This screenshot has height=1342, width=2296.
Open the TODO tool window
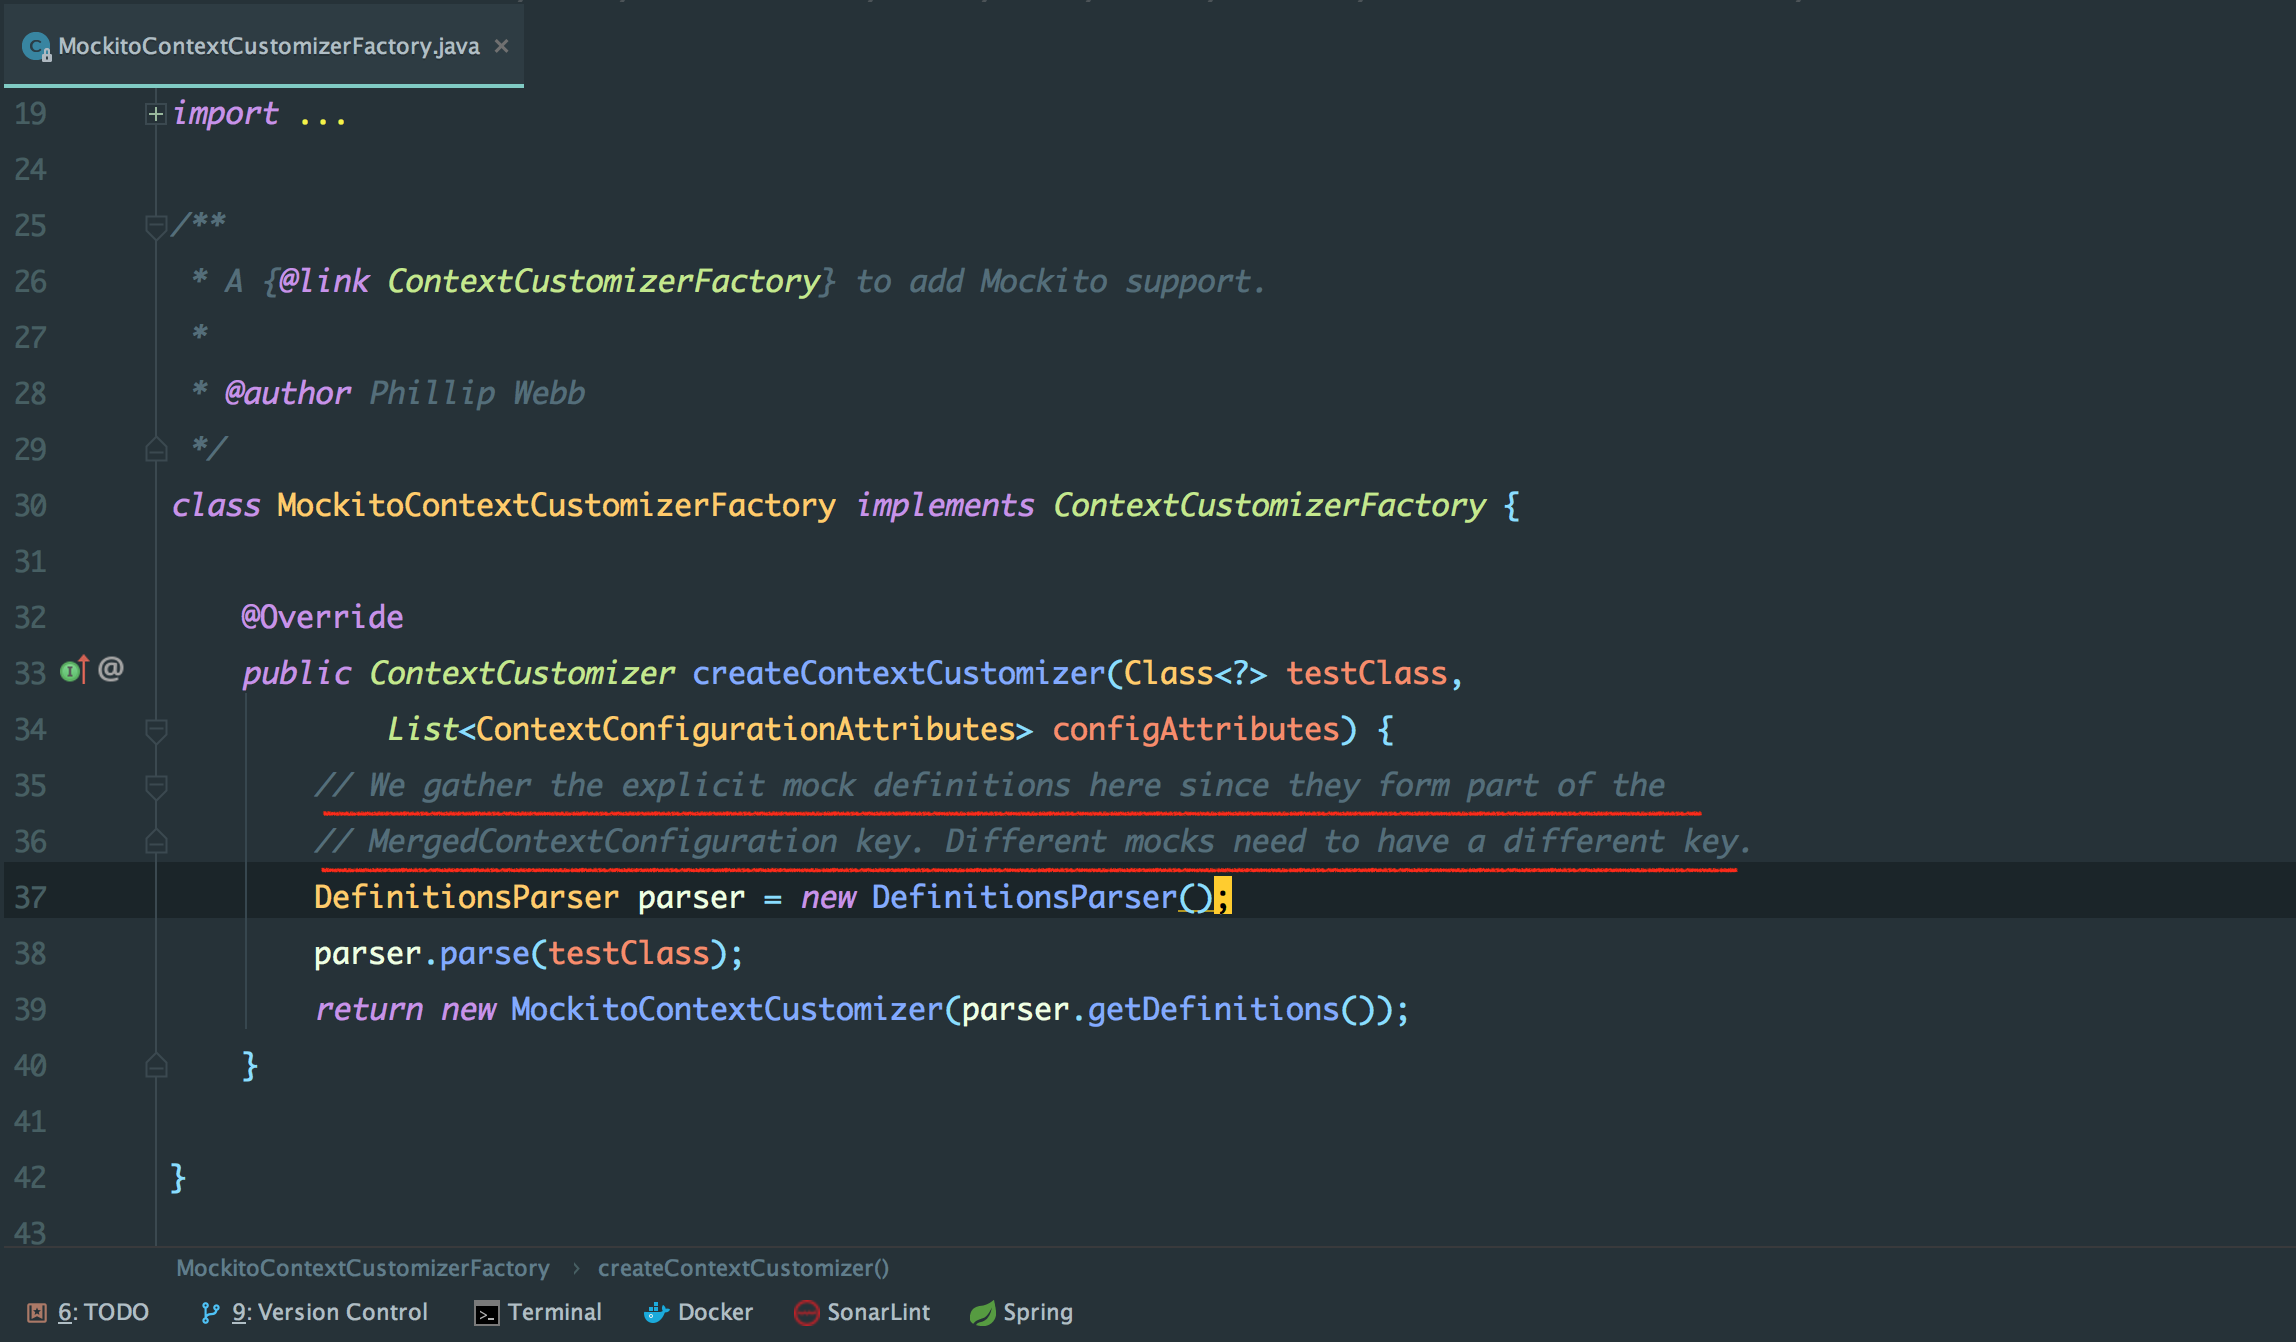click(x=88, y=1312)
